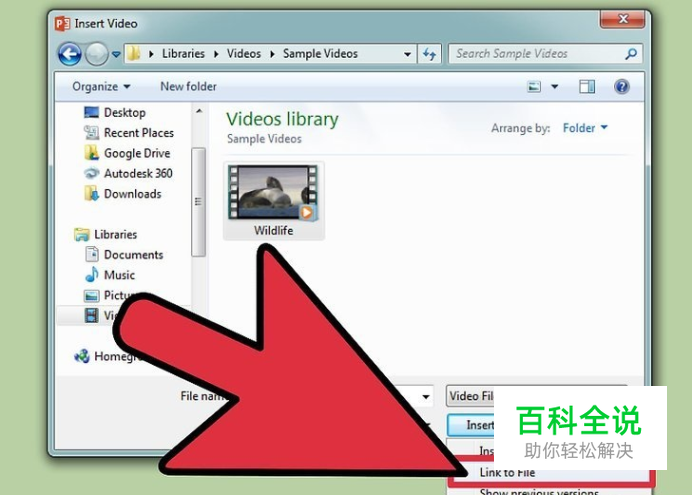
Task: Open the view options dropdown arrow
Action: pos(555,86)
